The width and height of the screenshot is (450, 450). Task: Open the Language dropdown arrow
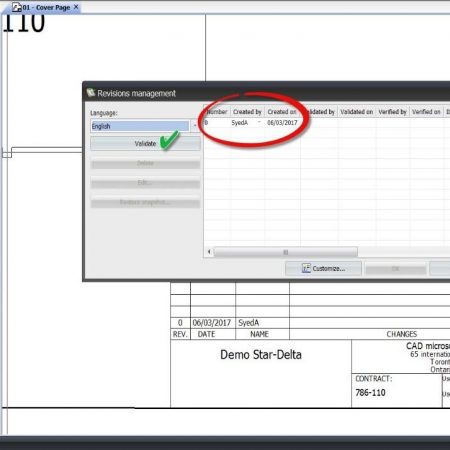click(195, 126)
